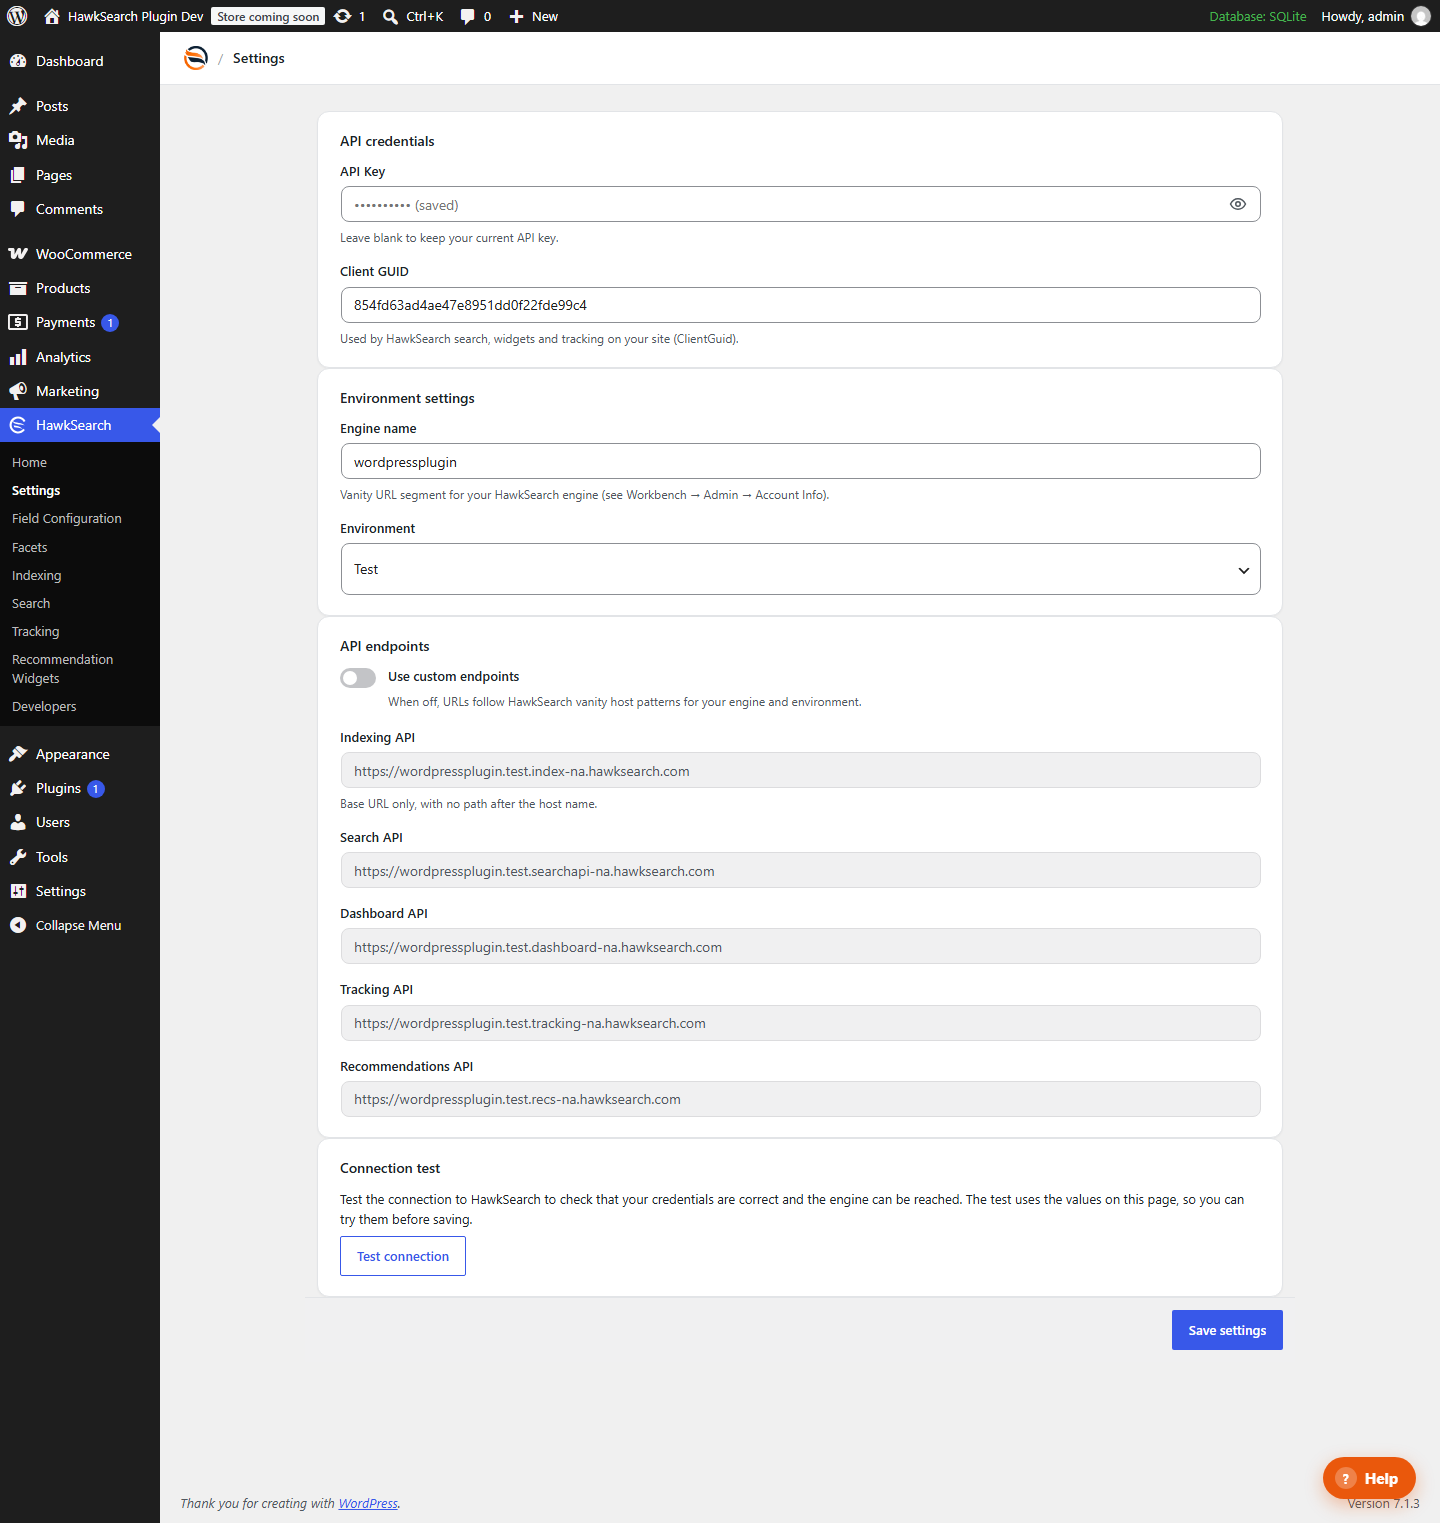Viewport: 1440px width, 1523px height.
Task: Open the Field Configuration submenu item
Action: click(x=67, y=519)
